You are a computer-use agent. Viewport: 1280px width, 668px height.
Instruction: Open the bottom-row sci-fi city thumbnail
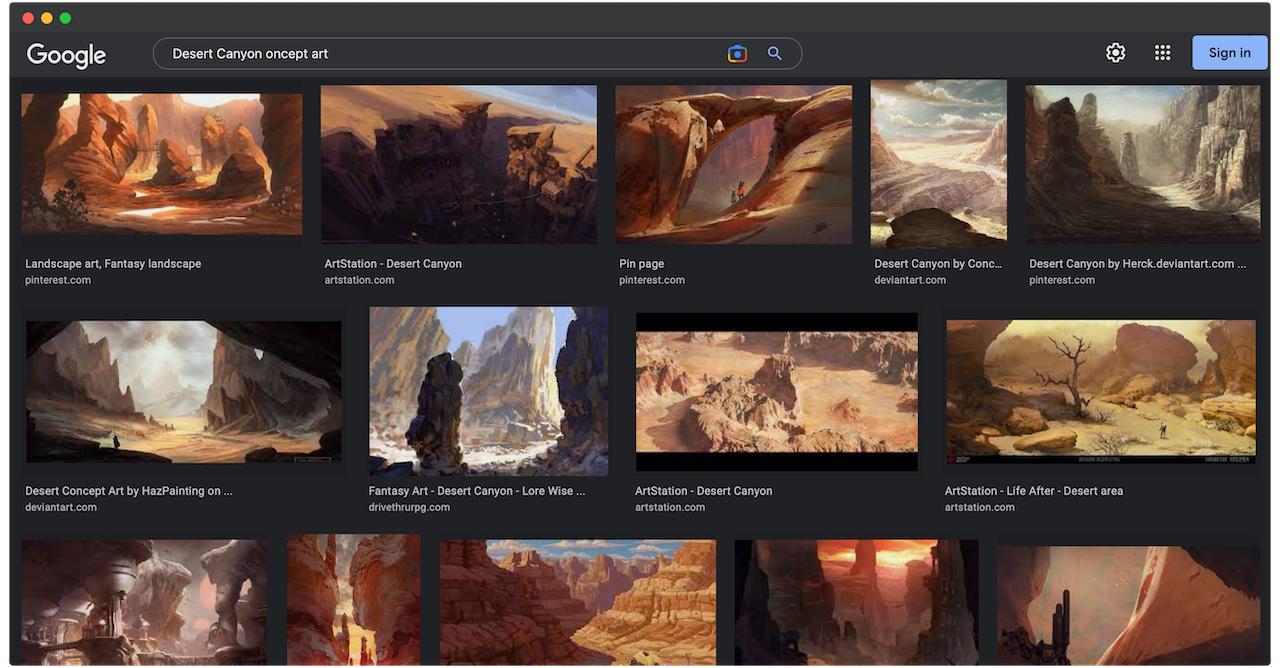(x=144, y=602)
